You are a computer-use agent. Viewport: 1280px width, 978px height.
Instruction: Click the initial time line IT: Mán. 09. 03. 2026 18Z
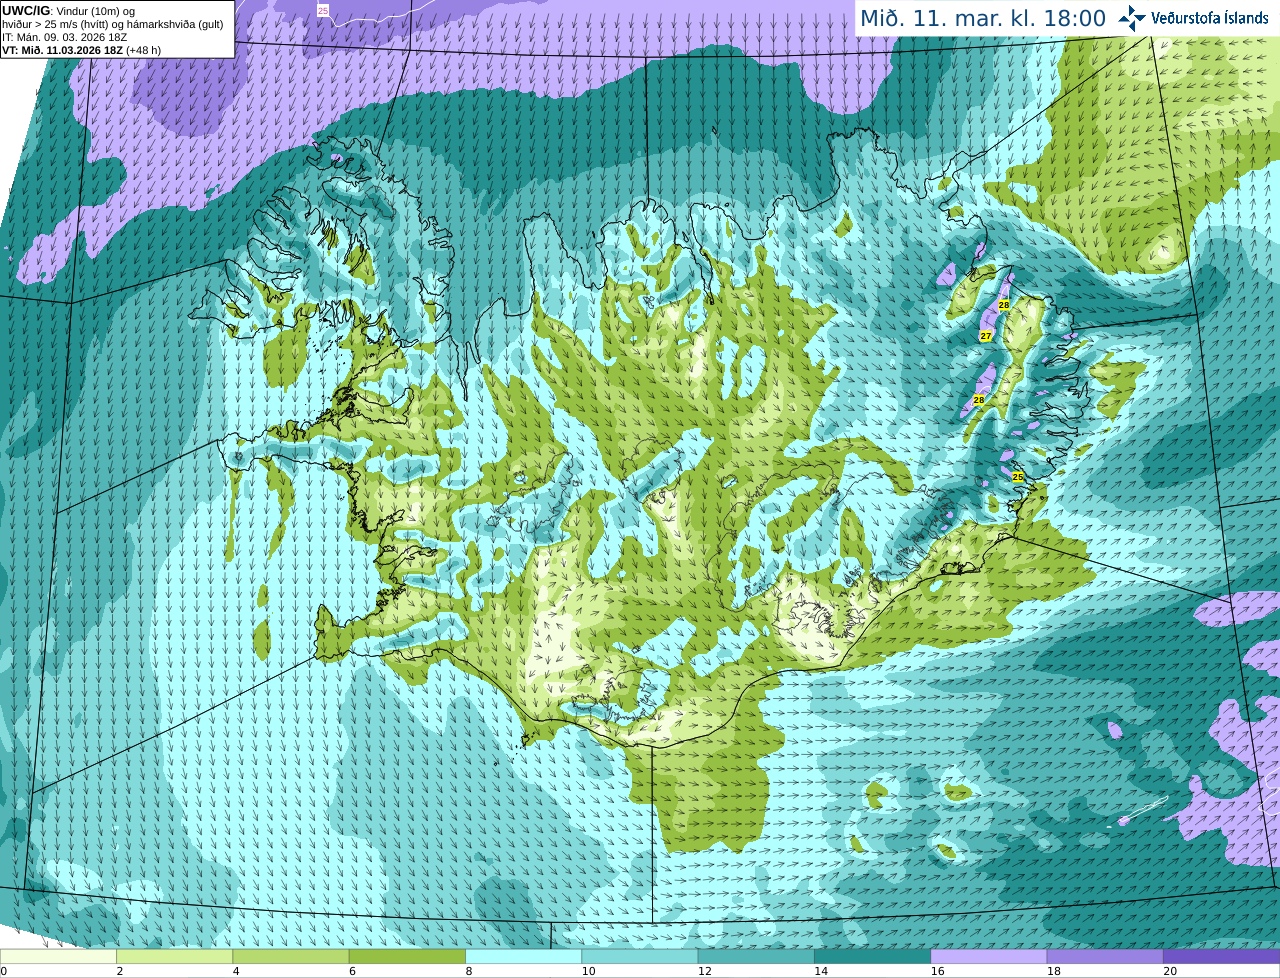64,37
